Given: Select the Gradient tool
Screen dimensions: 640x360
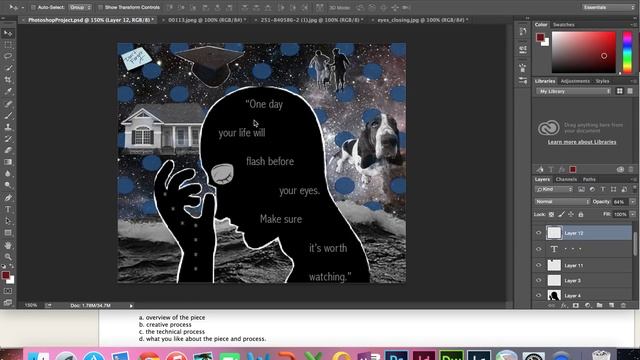Looking at the screenshot, I should pyautogui.click(x=8, y=162).
